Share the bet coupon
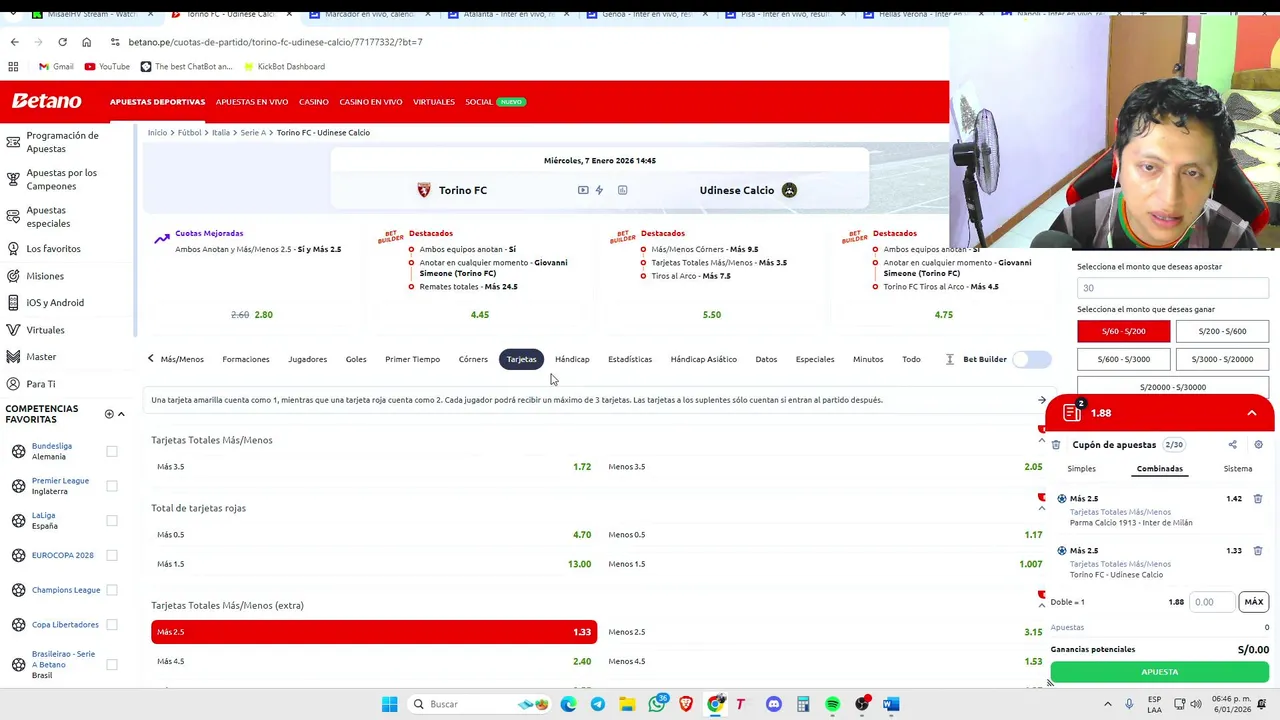Screen dimensions: 1280x720 click(x=1232, y=445)
